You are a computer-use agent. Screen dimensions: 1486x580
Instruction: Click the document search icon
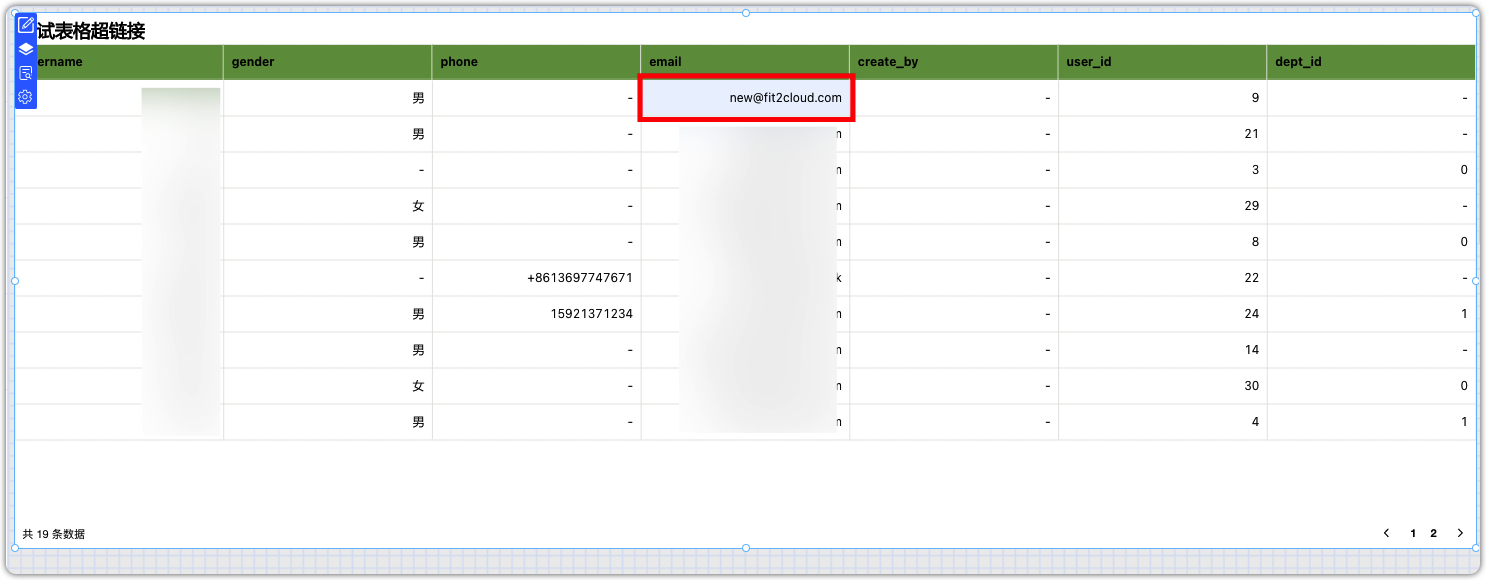(26, 73)
